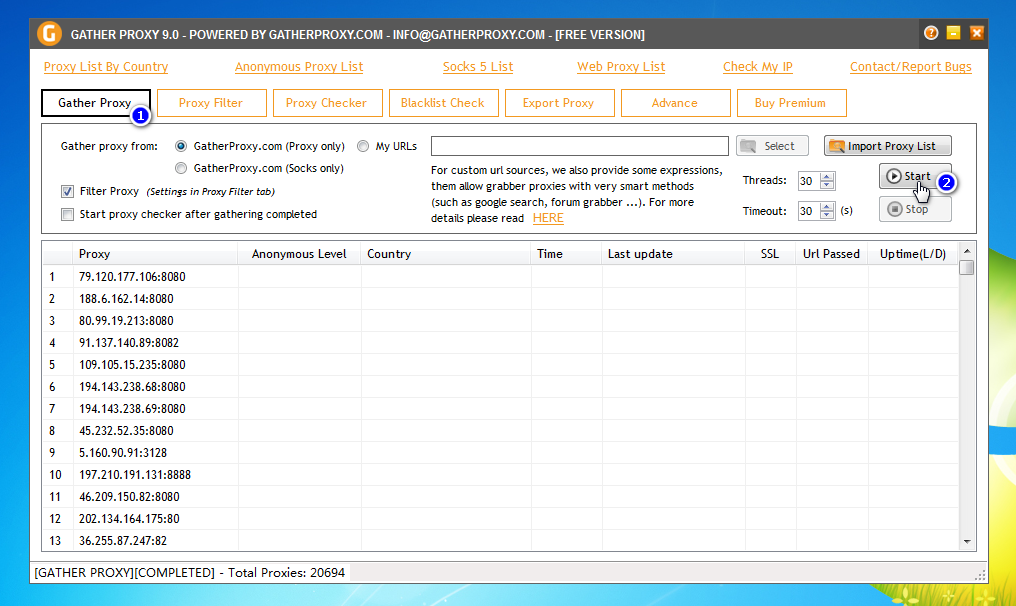The width and height of the screenshot is (1016, 606).
Task: Enable start proxy checker after gathering
Action: click(67, 215)
